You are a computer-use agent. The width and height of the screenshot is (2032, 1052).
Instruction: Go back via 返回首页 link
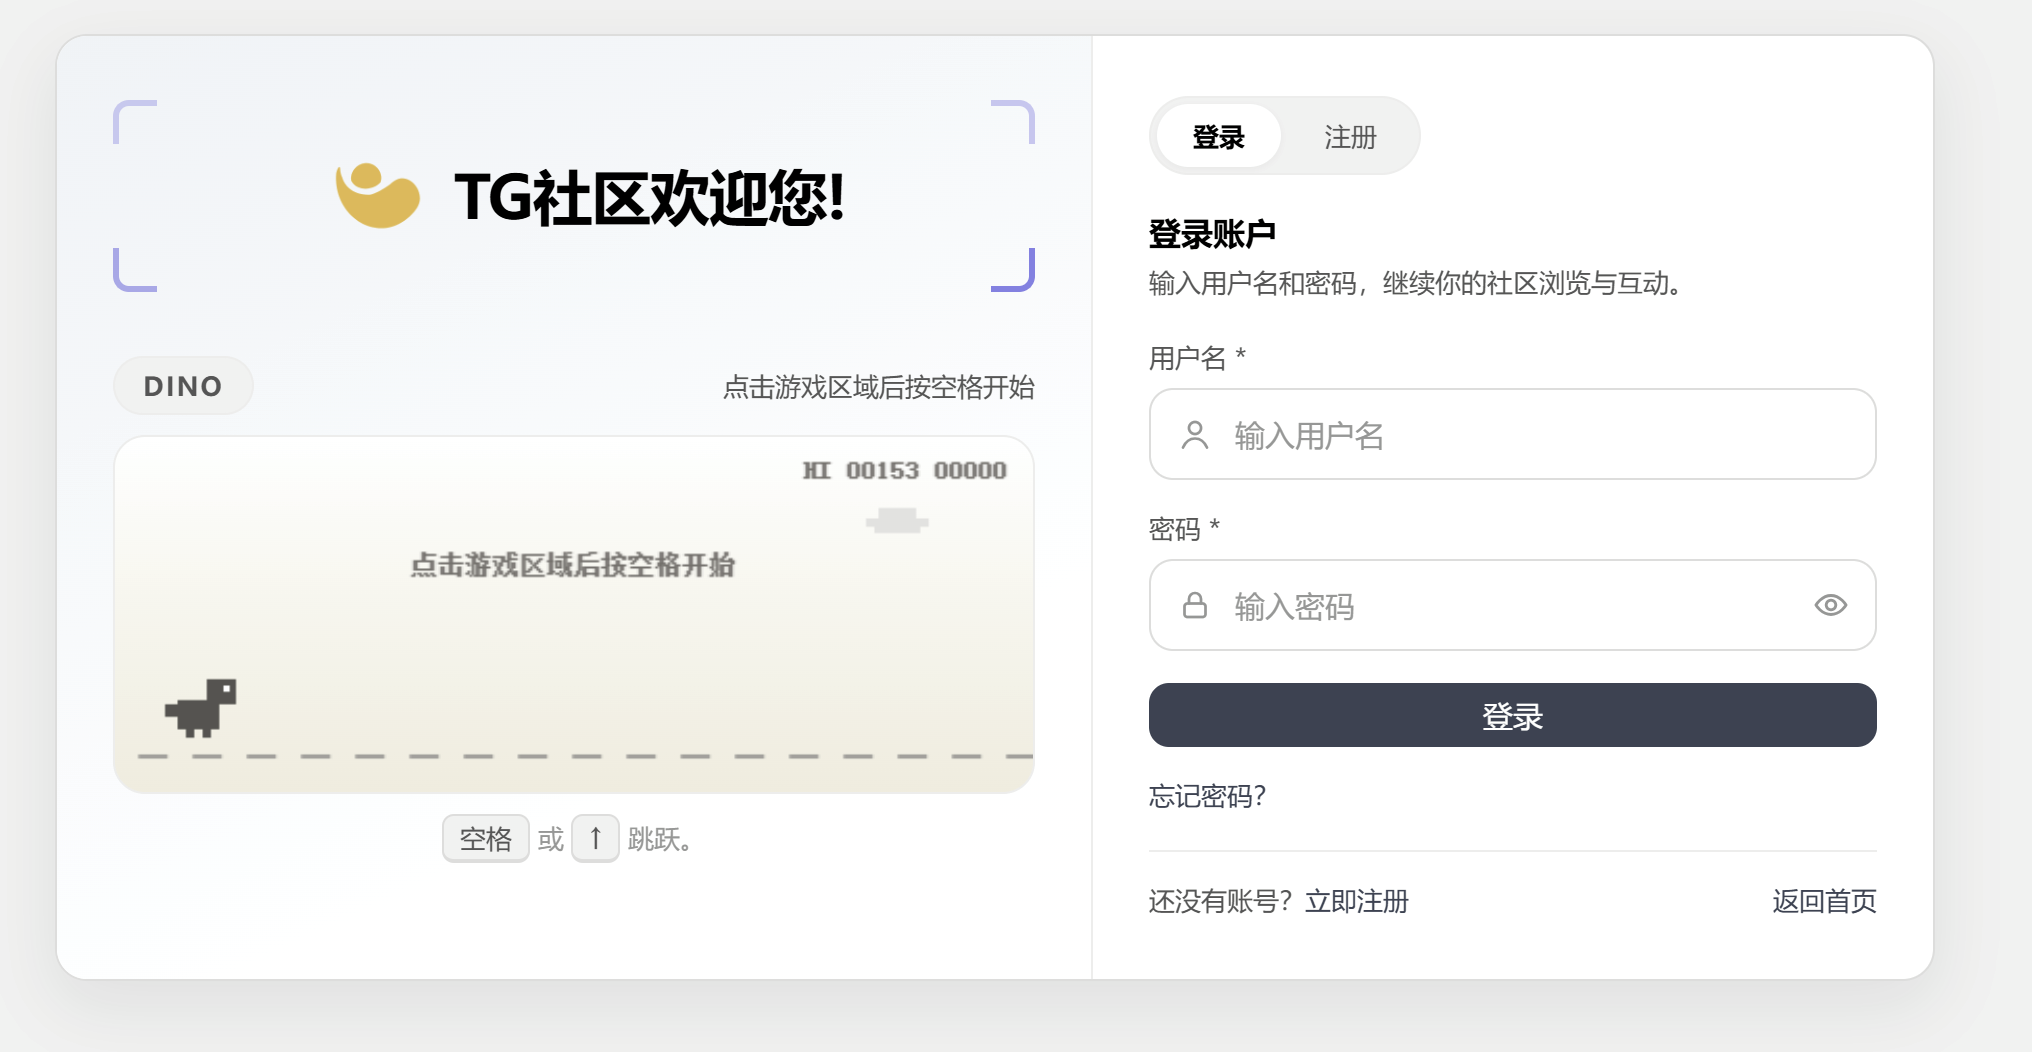1824,901
